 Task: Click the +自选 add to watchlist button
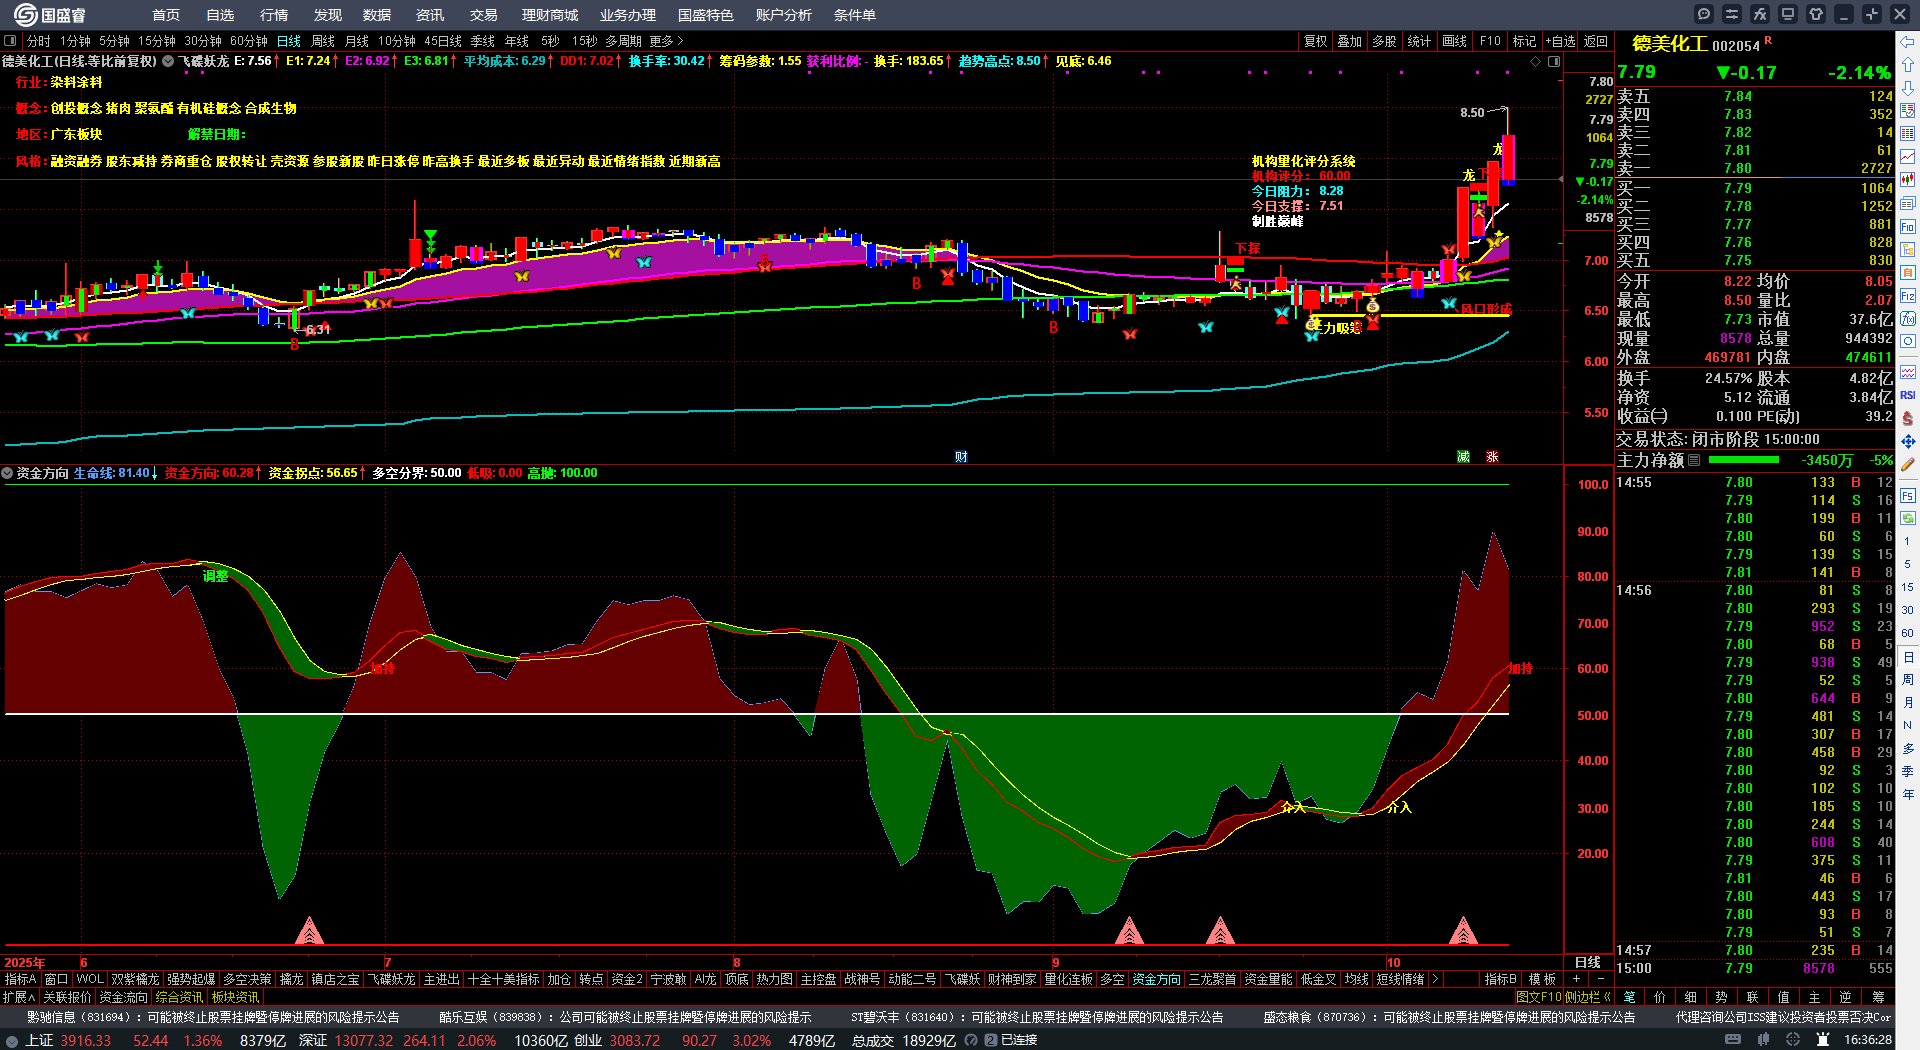tap(1560, 41)
